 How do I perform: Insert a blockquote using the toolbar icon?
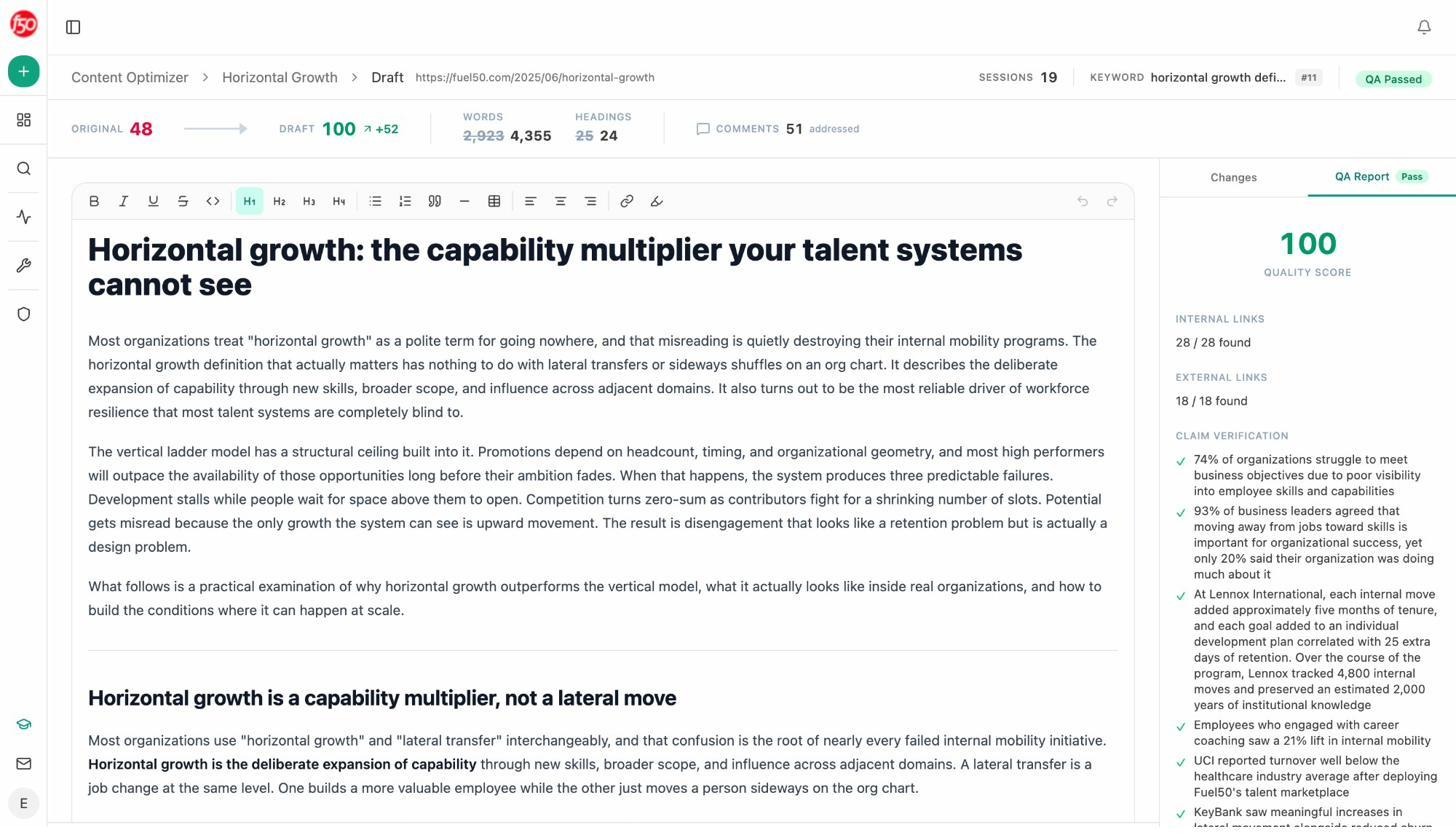click(x=435, y=201)
